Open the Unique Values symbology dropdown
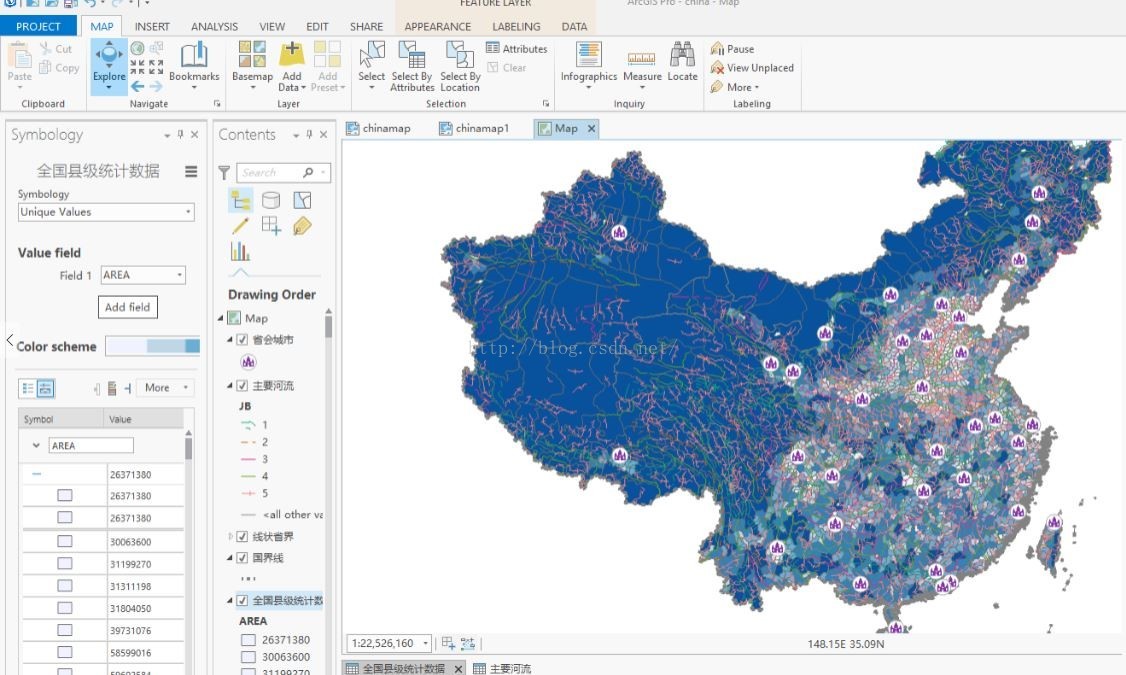The width and height of the screenshot is (1126, 675). click(x=106, y=212)
